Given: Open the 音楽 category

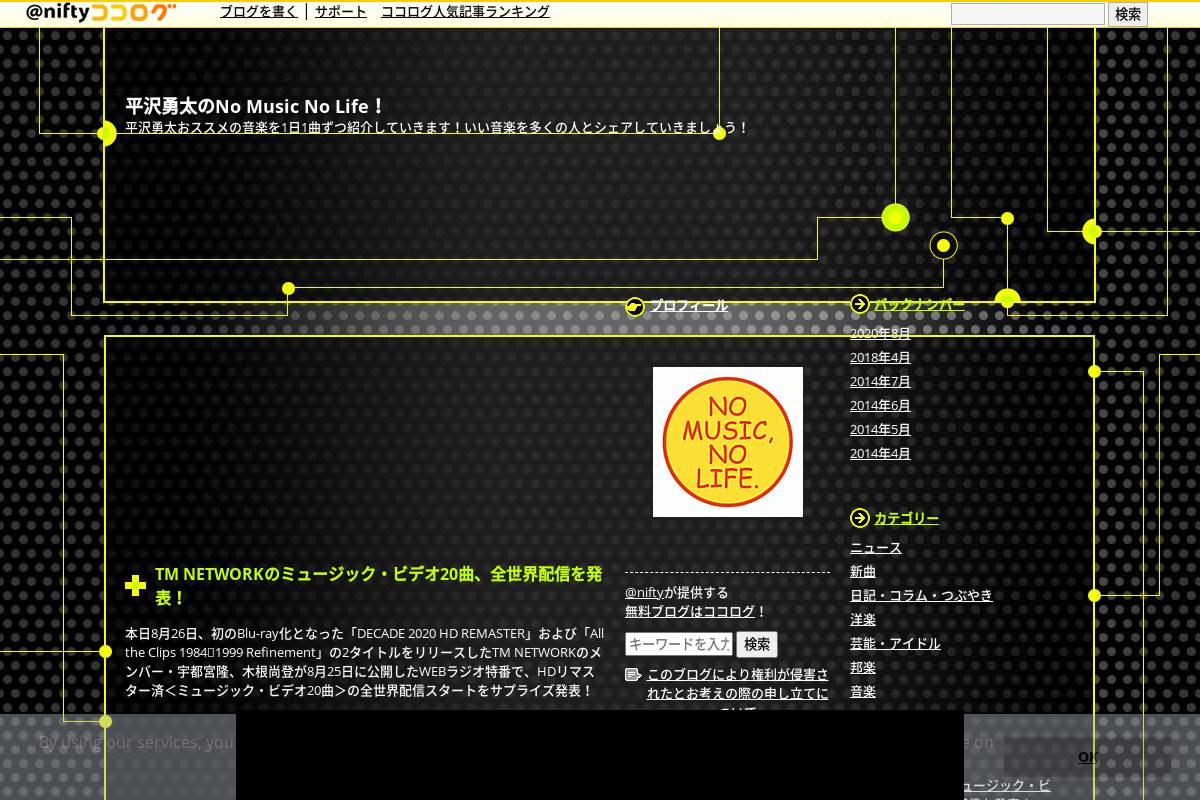Looking at the screenshot, I should 863,691.
